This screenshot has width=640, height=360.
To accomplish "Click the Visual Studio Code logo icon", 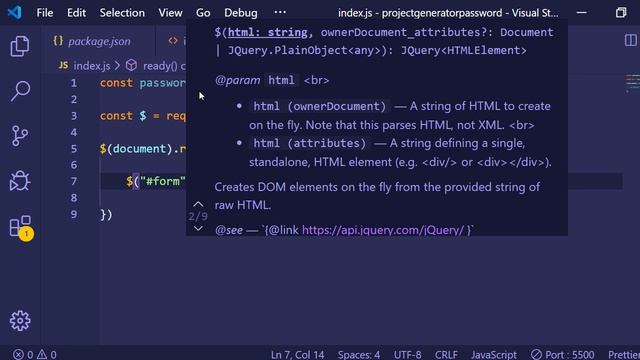I will (14, 13).
